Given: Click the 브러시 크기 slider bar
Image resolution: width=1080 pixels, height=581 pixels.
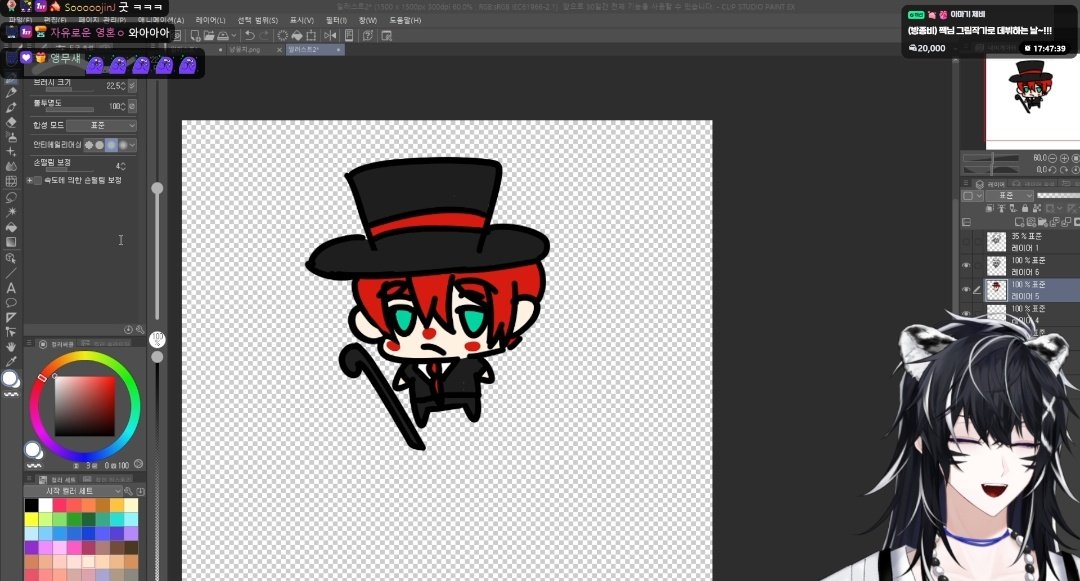Looking at the screenshot, I should [x=69, y=90].
